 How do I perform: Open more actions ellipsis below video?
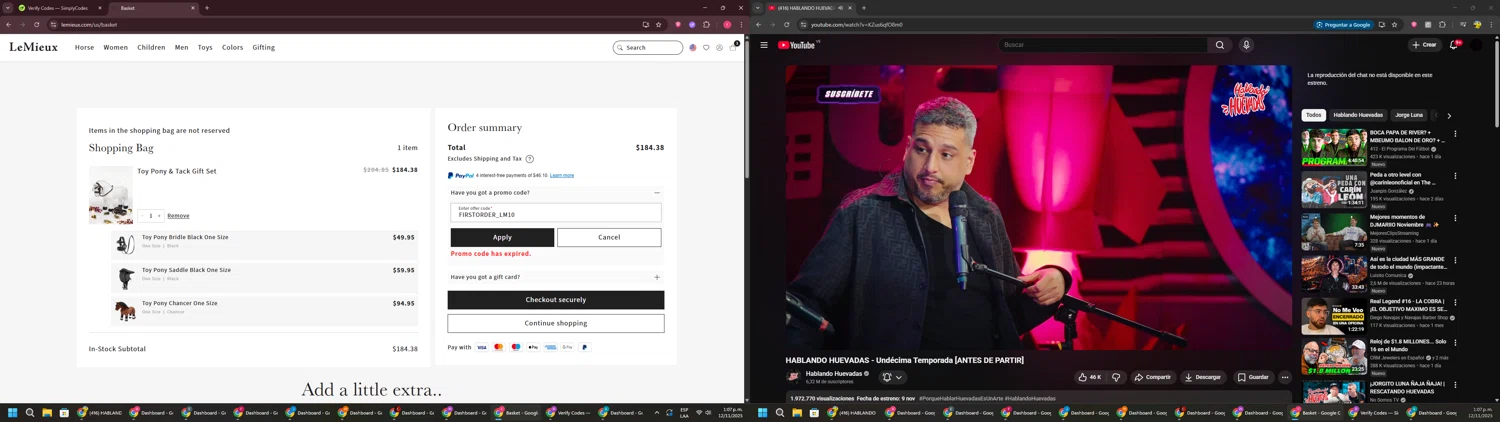(1285, 377)
